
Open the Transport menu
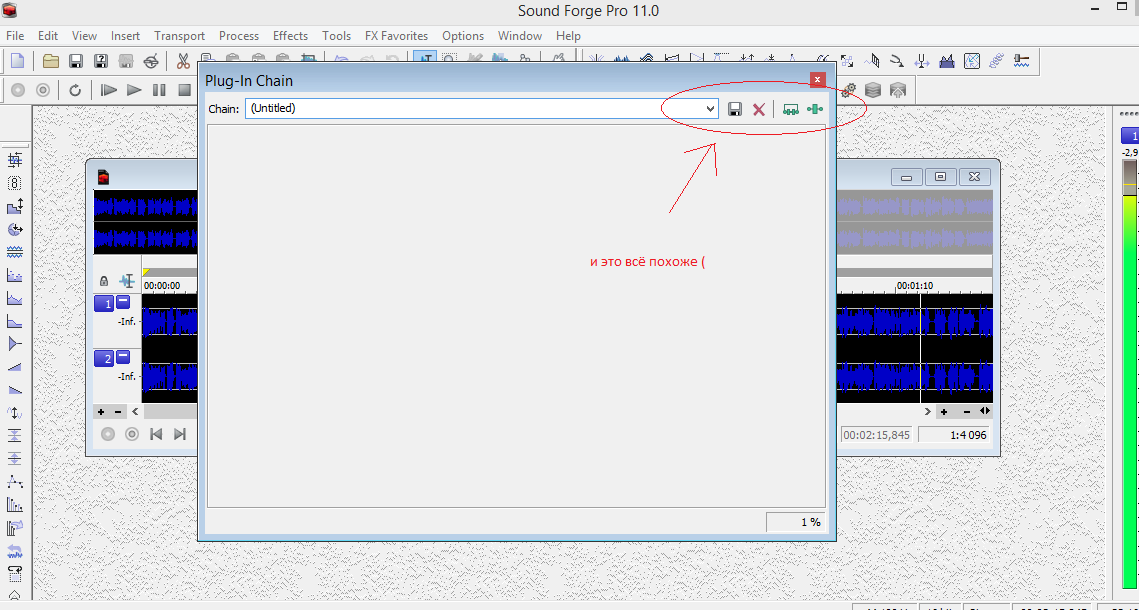[x=179, y=36]
